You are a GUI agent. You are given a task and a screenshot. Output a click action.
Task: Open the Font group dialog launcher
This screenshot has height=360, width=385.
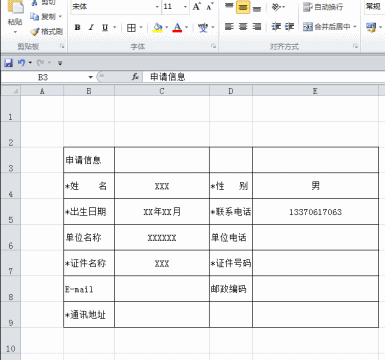[x=213, y=46]
